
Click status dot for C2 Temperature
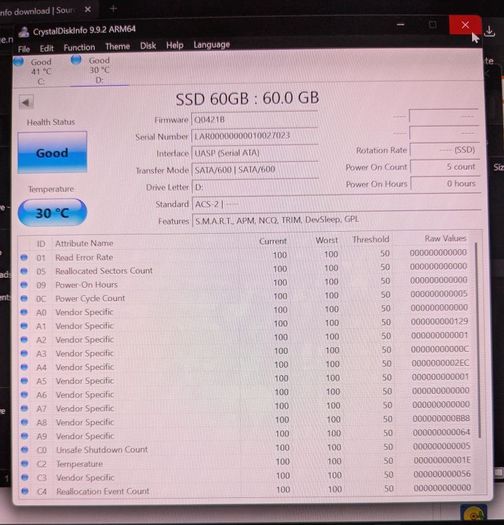tap(24, 463)
